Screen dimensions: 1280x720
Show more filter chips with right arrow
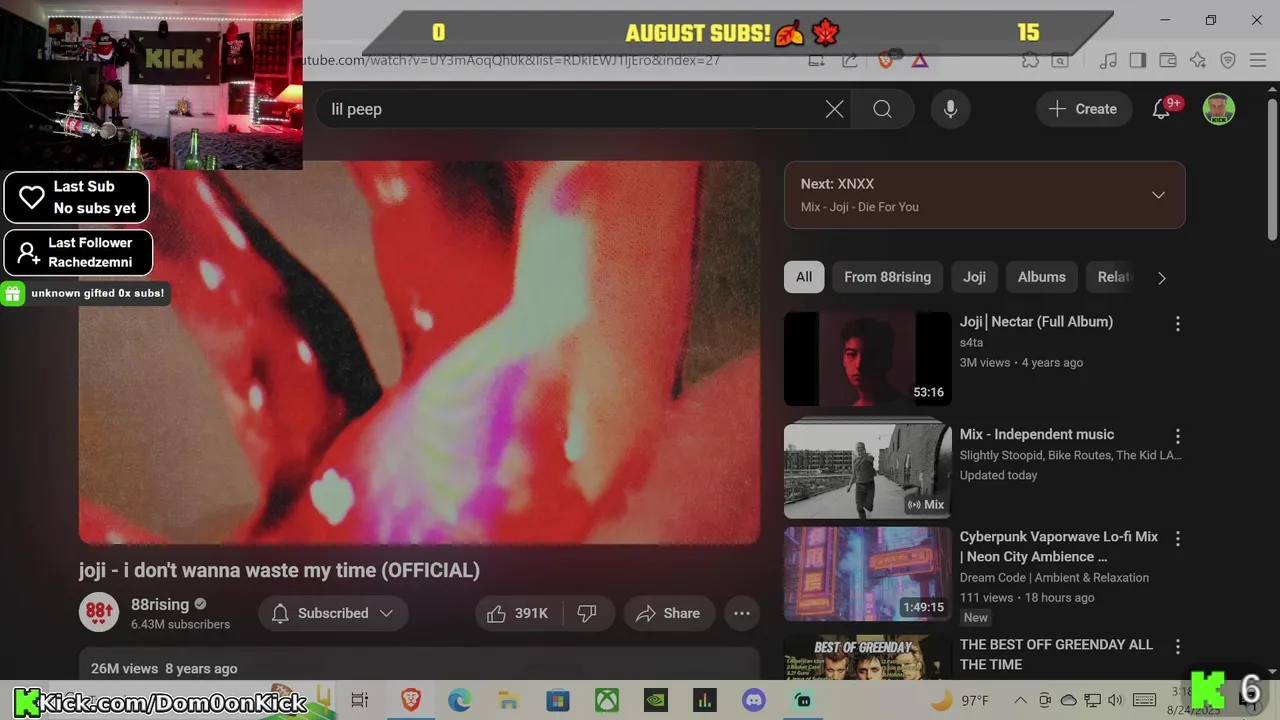[1161, 278]
